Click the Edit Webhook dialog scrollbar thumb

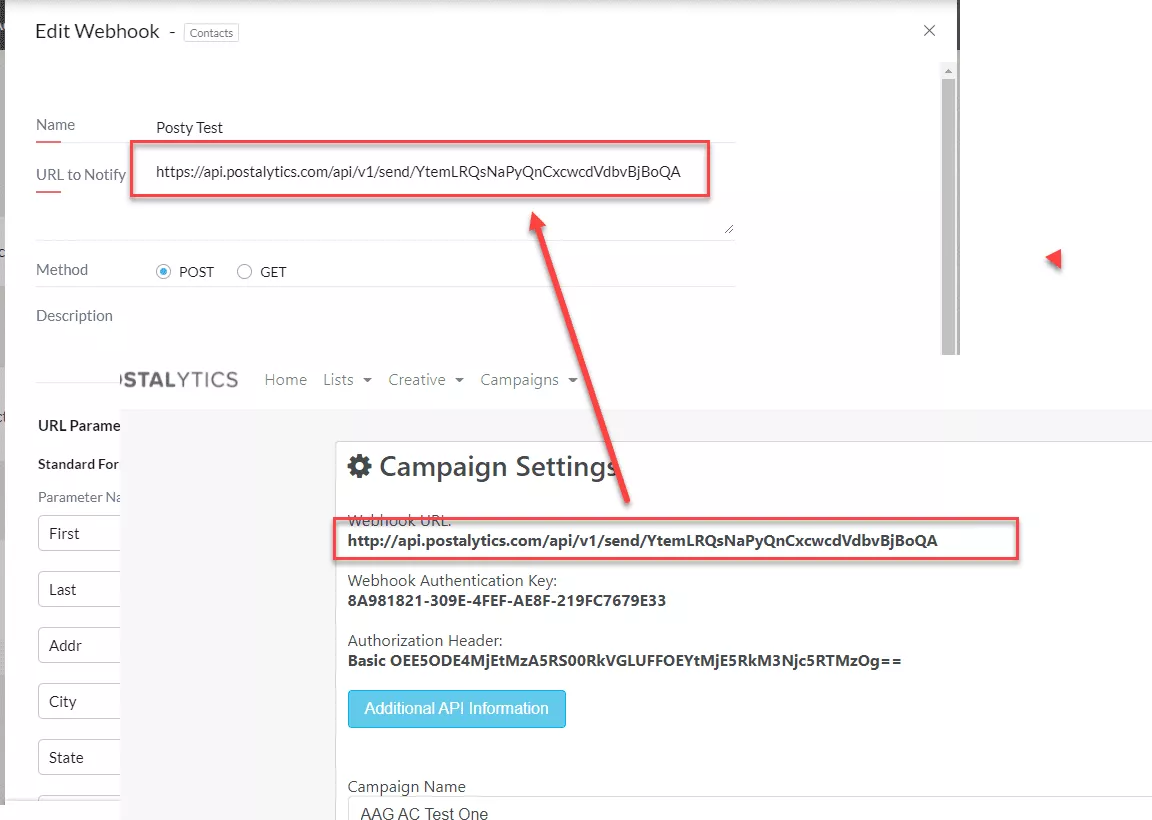pyautogui.click(x=948, y=217)
